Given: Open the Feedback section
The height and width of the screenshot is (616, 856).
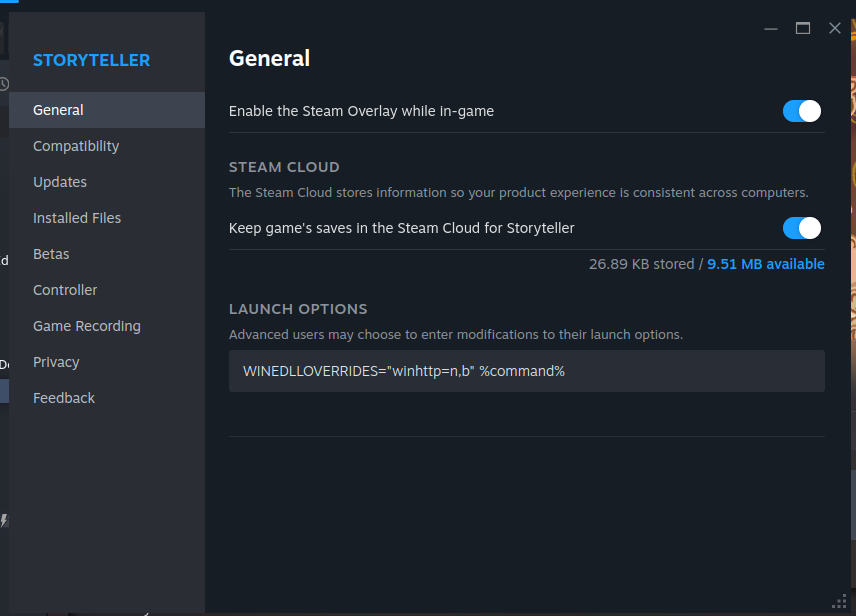Looking at the screenshot, I should click(x=64, y=398).
